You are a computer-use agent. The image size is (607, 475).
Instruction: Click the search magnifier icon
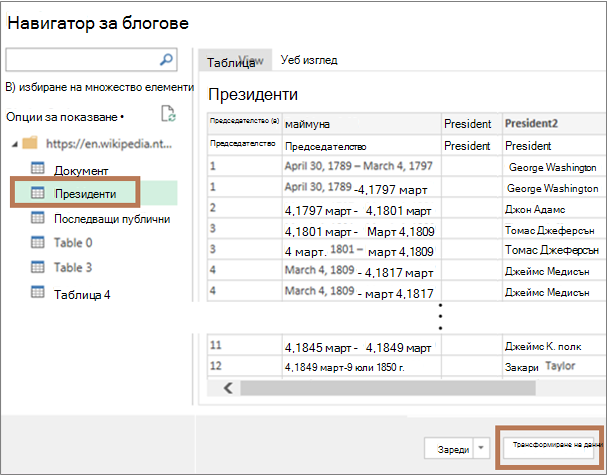point(166,60)
